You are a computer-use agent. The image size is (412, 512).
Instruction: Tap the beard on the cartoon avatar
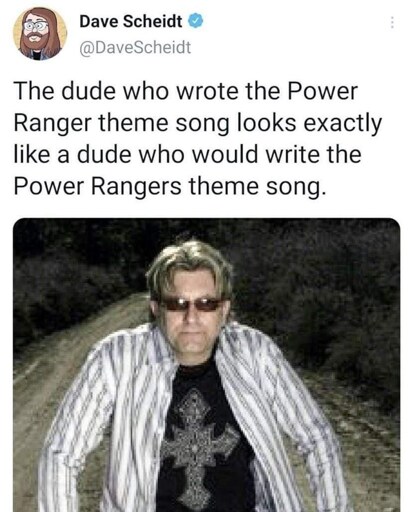pos(35,42)
